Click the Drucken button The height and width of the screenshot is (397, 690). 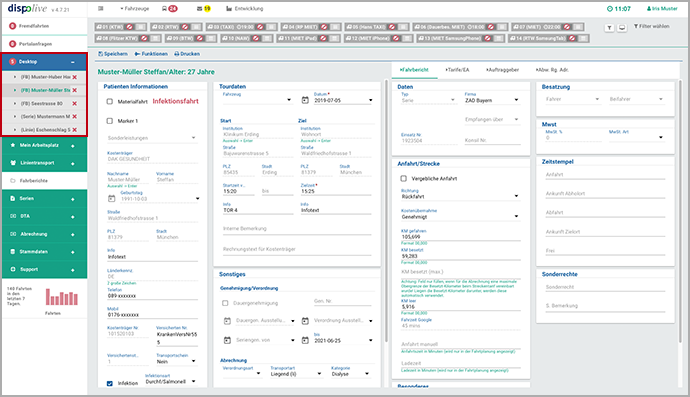pos(187,54)
